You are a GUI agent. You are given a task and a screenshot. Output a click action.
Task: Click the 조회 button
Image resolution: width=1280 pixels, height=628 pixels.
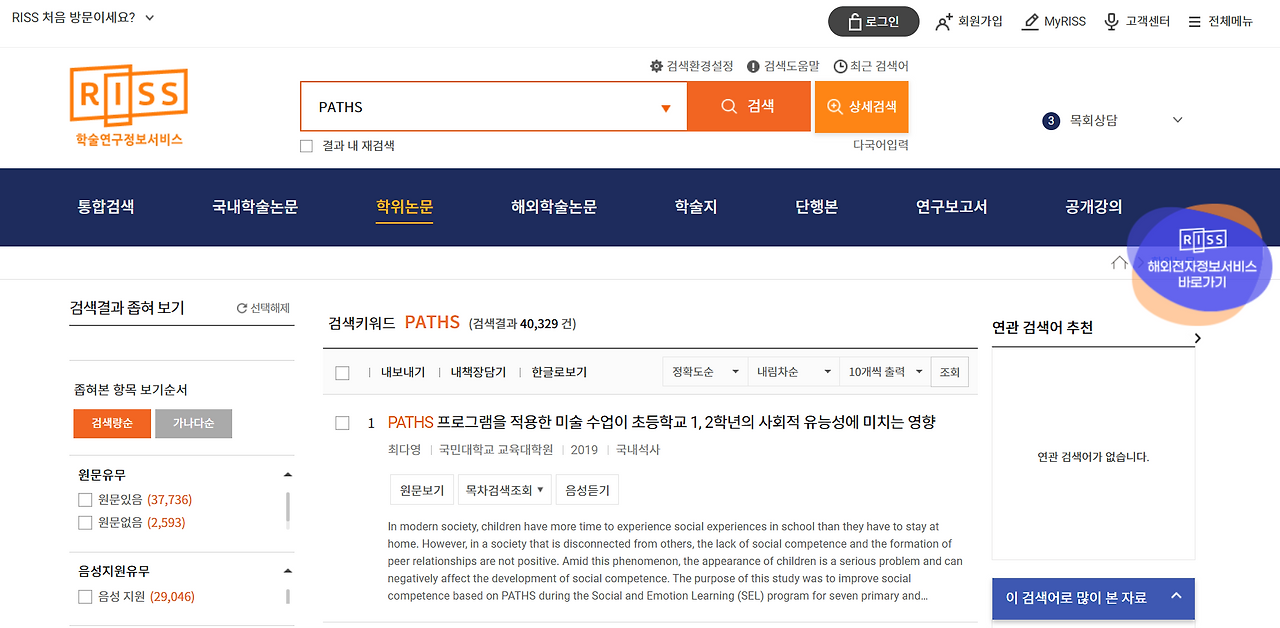tap(949, 372)
